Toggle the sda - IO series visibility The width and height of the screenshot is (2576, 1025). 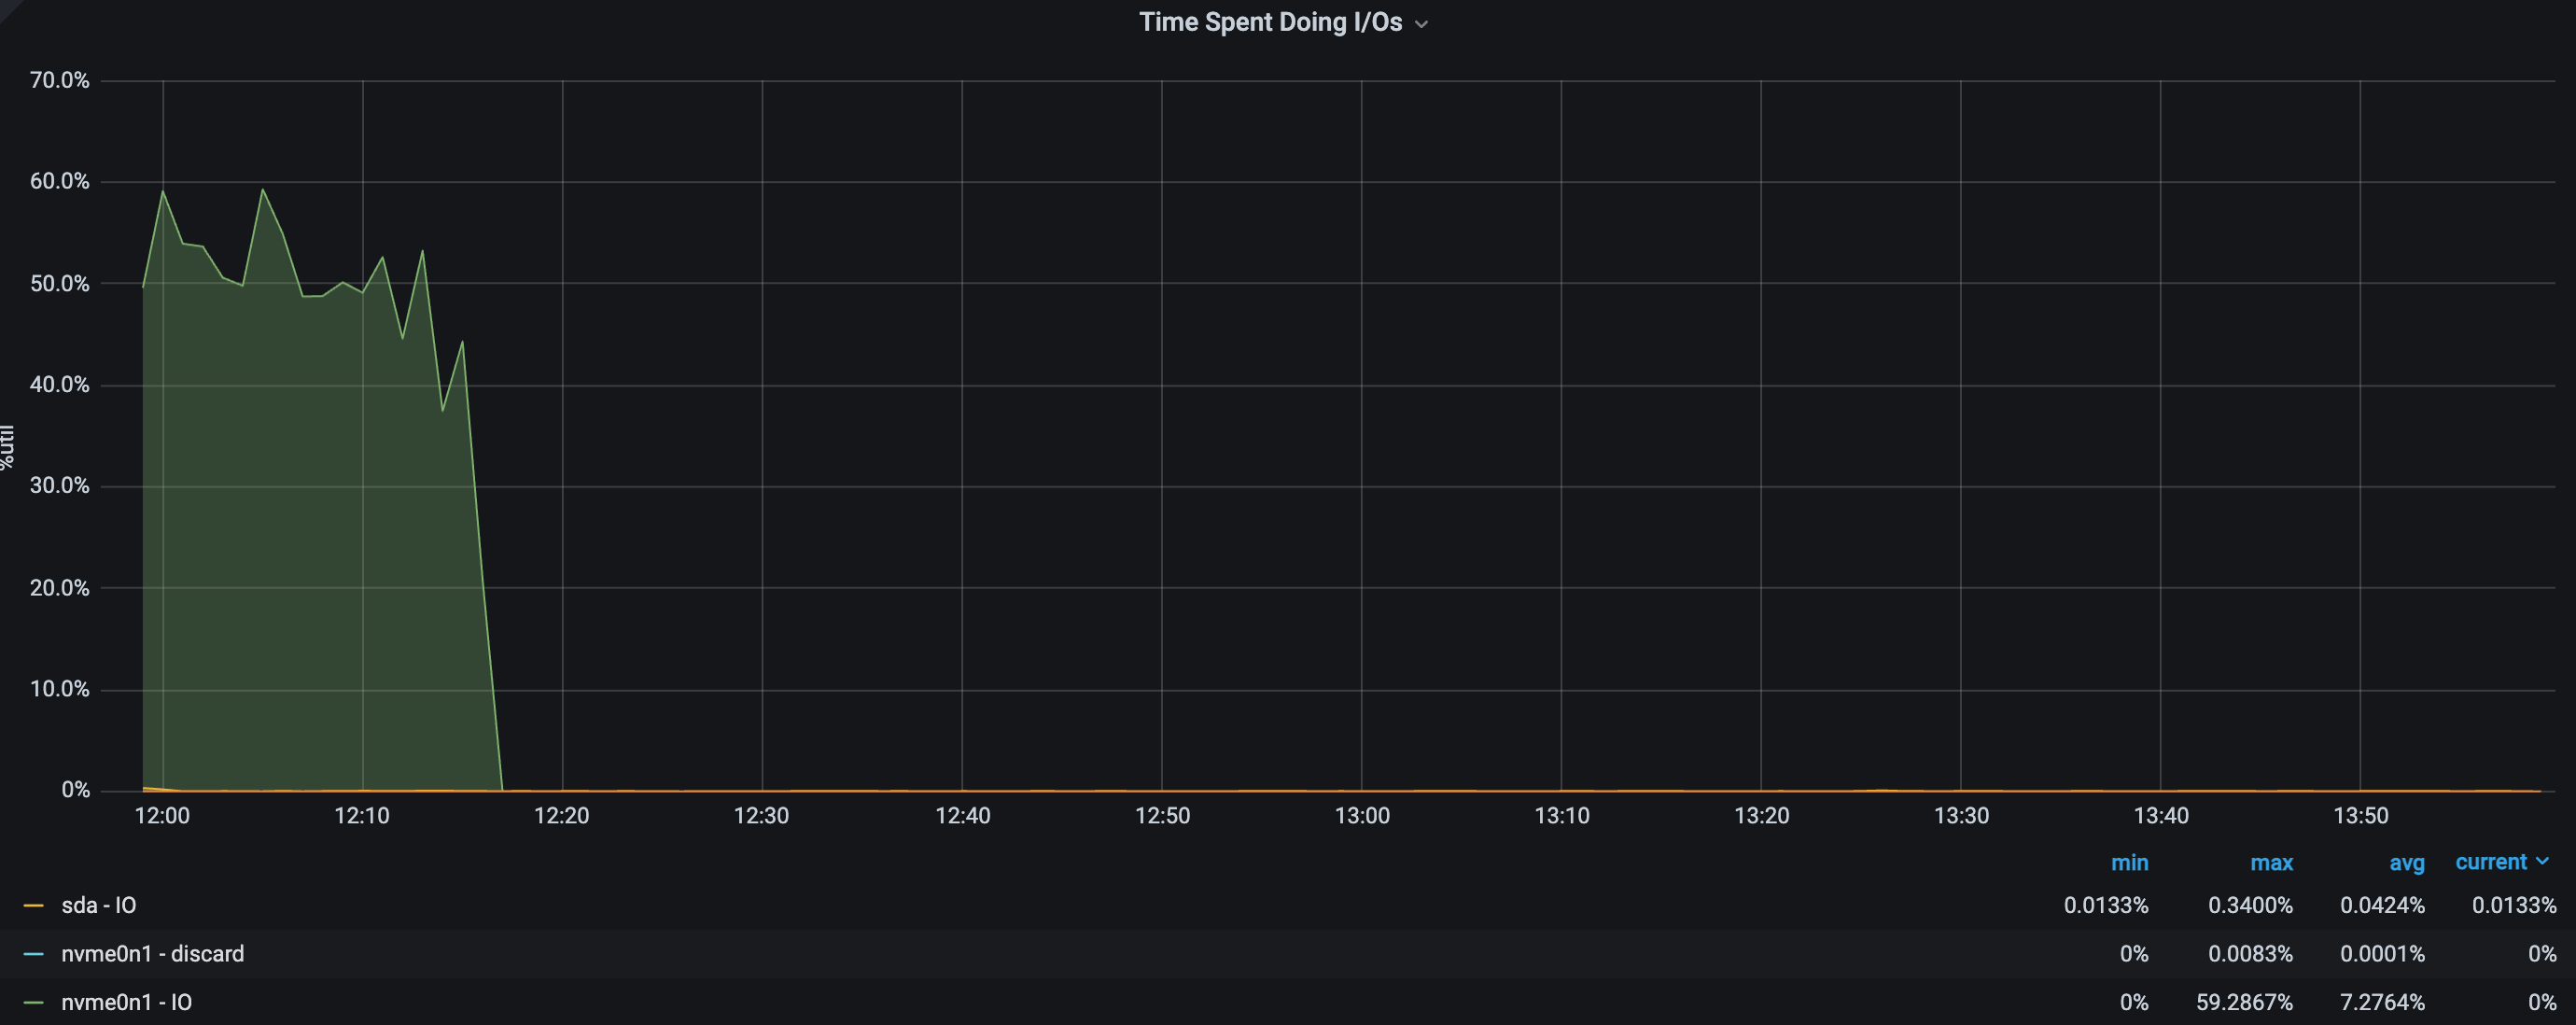click(x=98, y=906)
